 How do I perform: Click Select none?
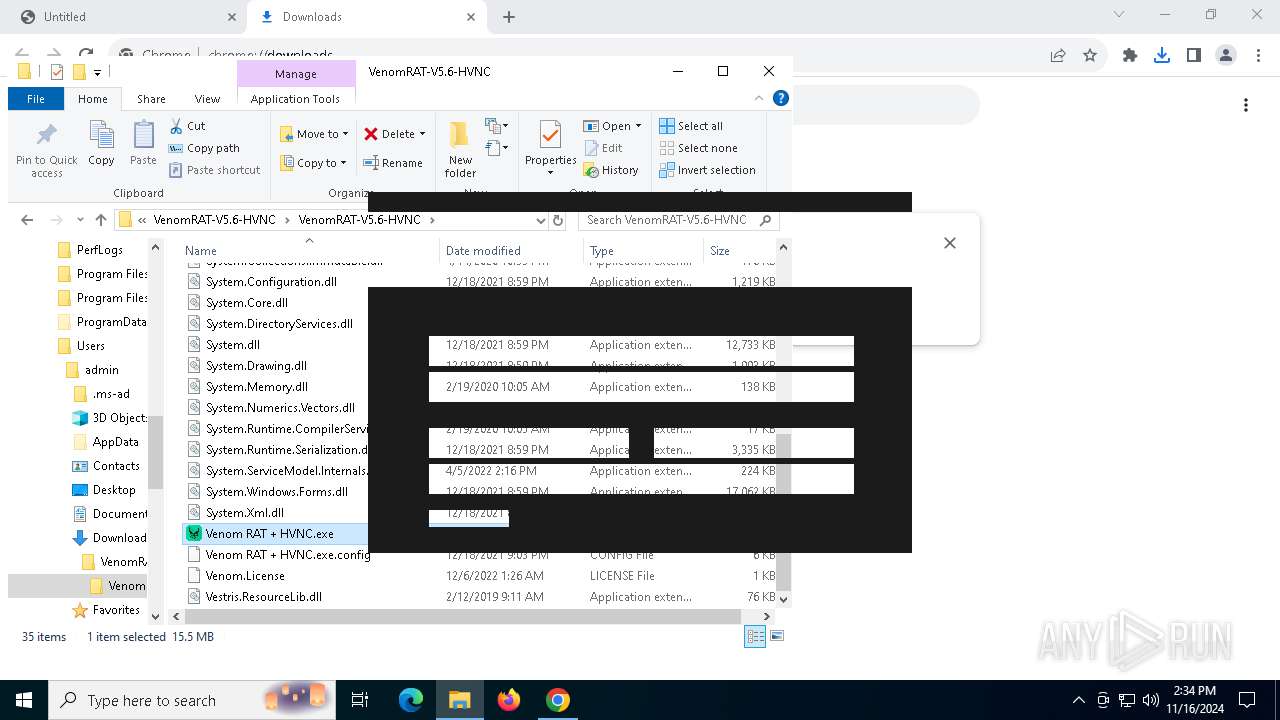(698, 148)
